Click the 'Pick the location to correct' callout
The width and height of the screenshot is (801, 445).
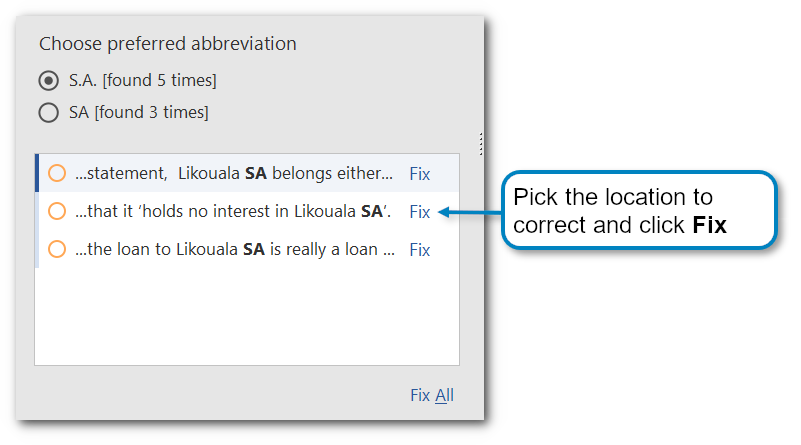click(x=638, y=210)
